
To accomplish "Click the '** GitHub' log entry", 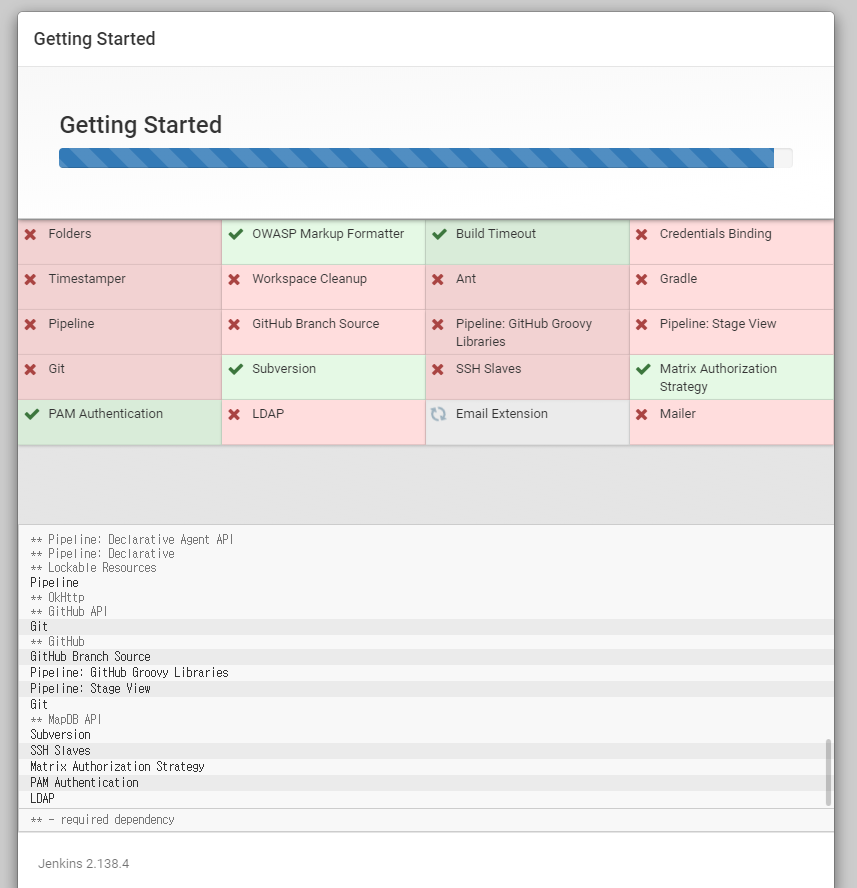I will [57, 642].
